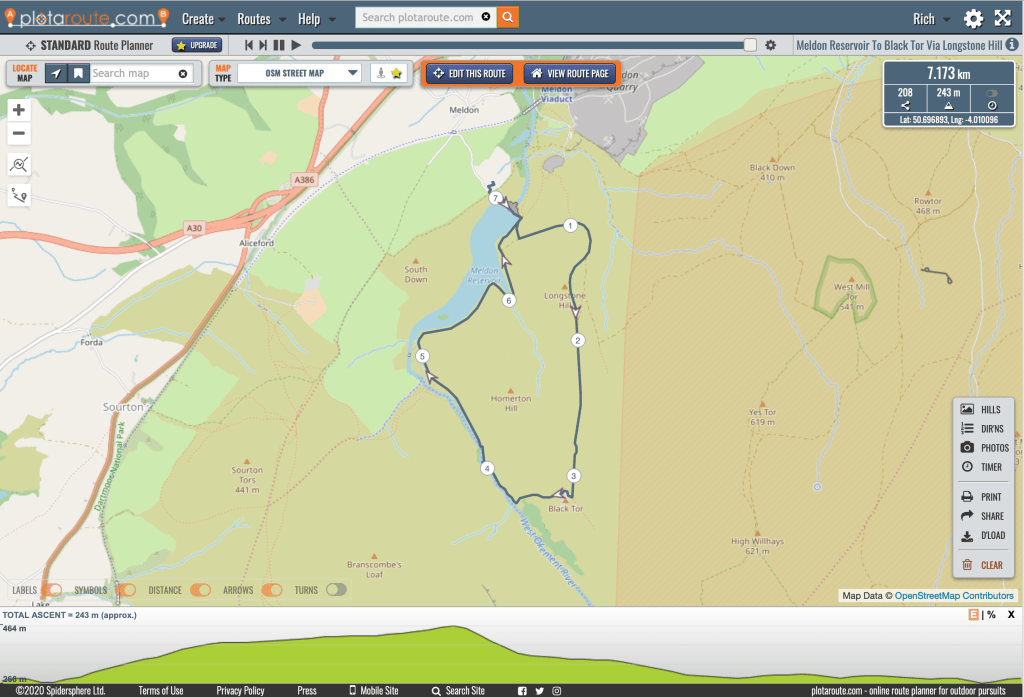Screen dimensions: 1024x697
Task: Expand the Create menu
Action: pyautogui.click(x=203, y=19)
